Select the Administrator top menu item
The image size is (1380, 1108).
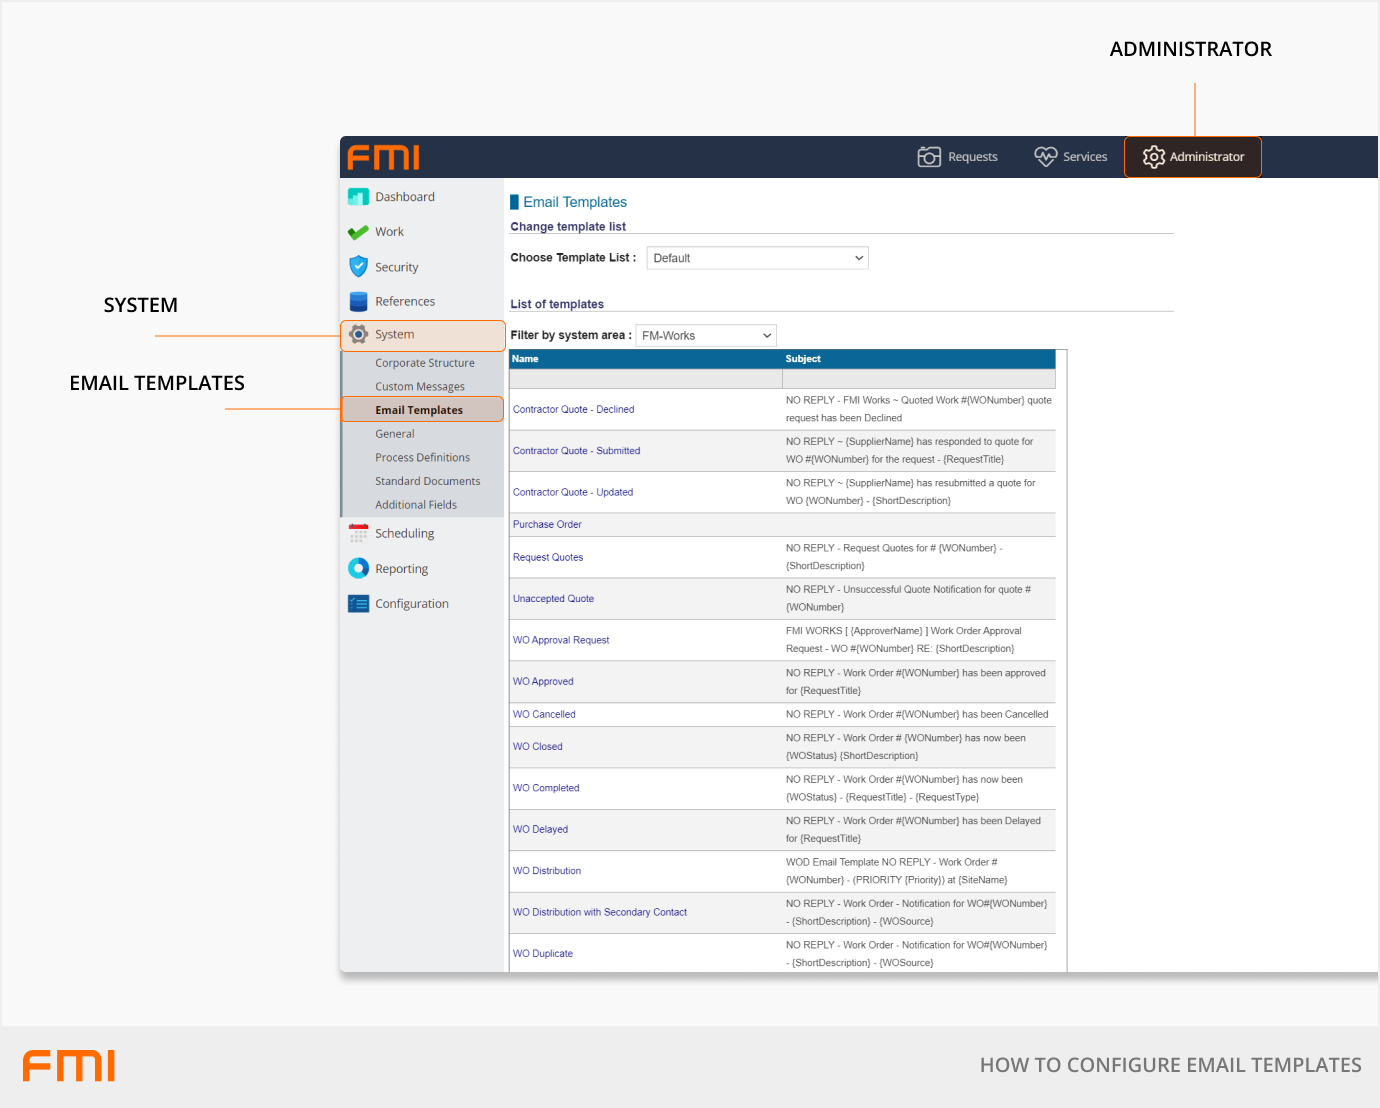tap(1193, 157)
